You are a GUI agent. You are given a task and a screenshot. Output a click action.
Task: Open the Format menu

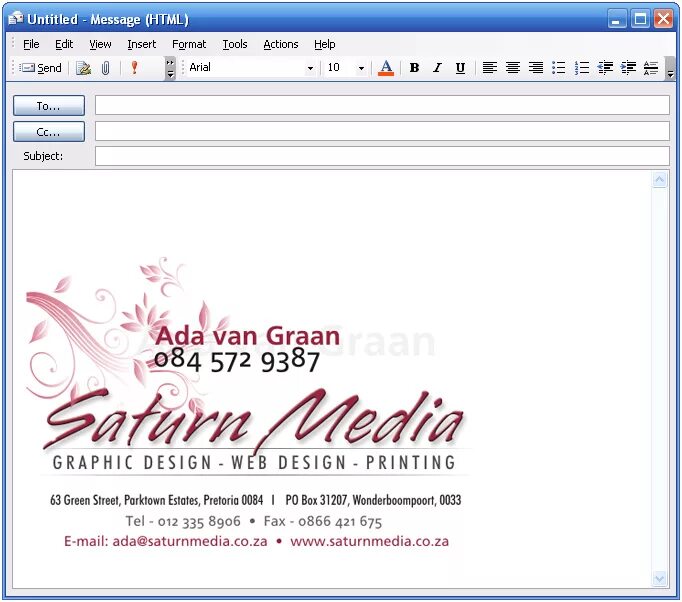(189, 44)
